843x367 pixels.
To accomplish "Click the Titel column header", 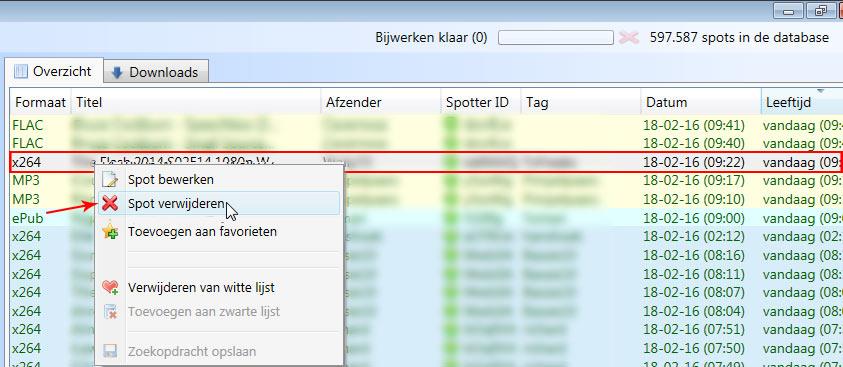I will [x=196, y=102].
